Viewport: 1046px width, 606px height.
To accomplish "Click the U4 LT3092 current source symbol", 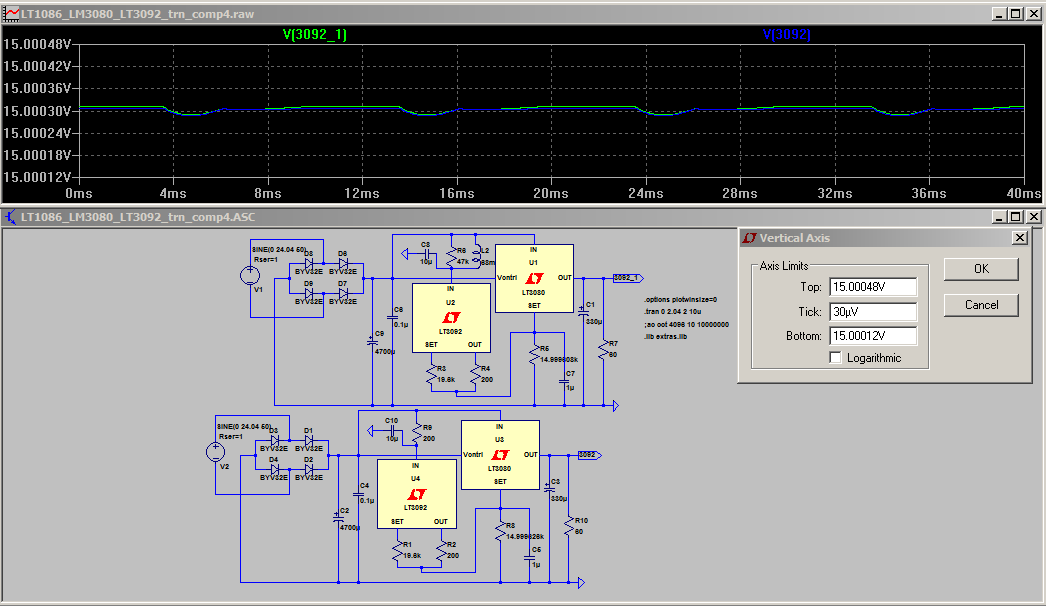I will click(x=416, y=494).
